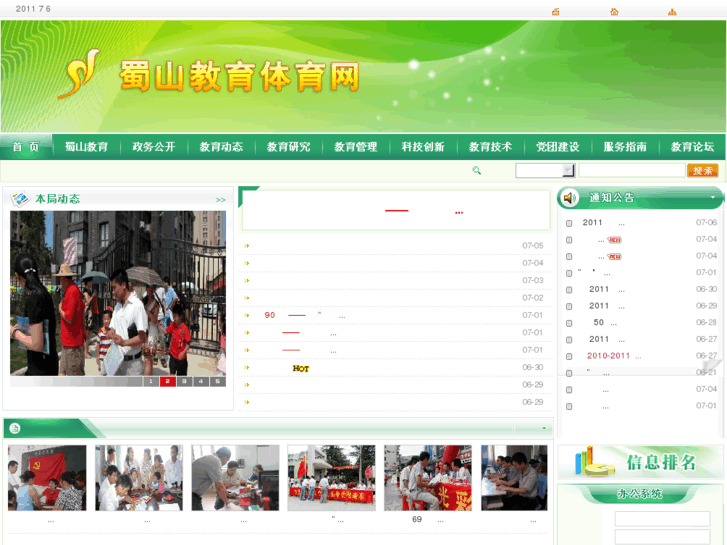Image resolution: width=727 pixels, height=545 pixels.
Task: Open the red news row starting with 90
Action: point(305,315)
